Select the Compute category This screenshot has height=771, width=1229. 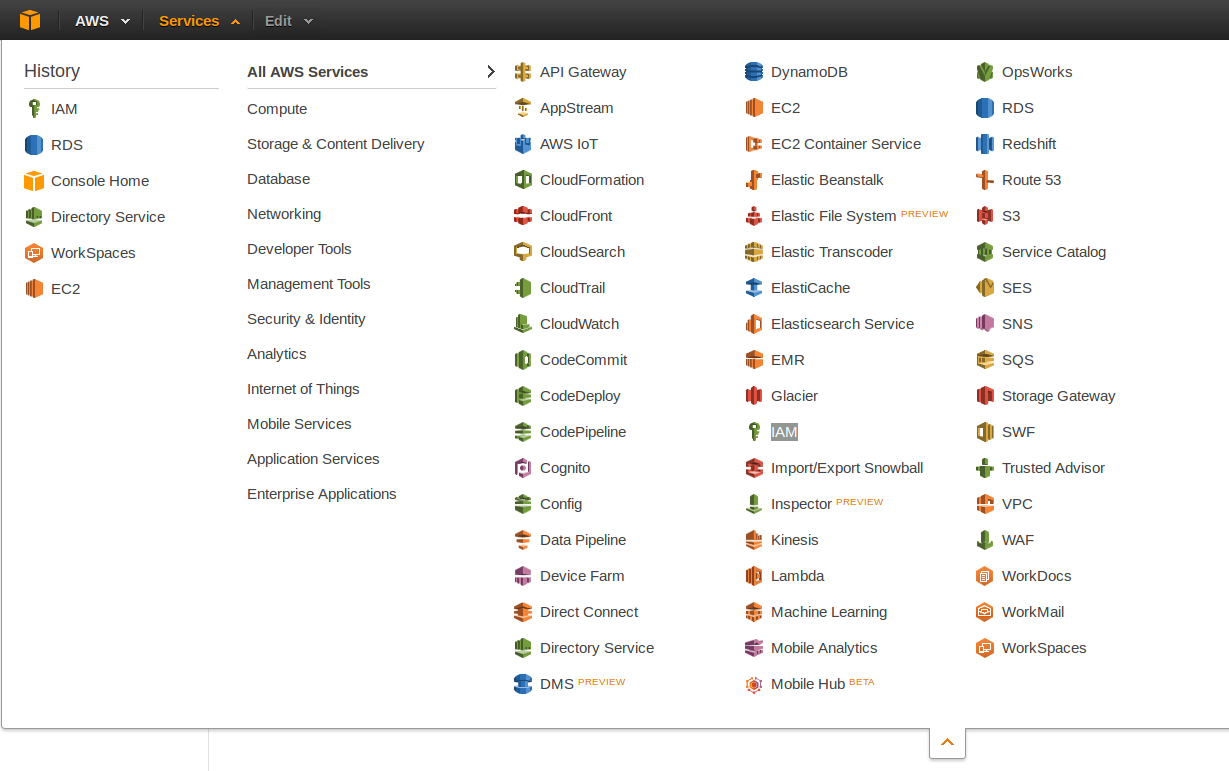point(277,109)
